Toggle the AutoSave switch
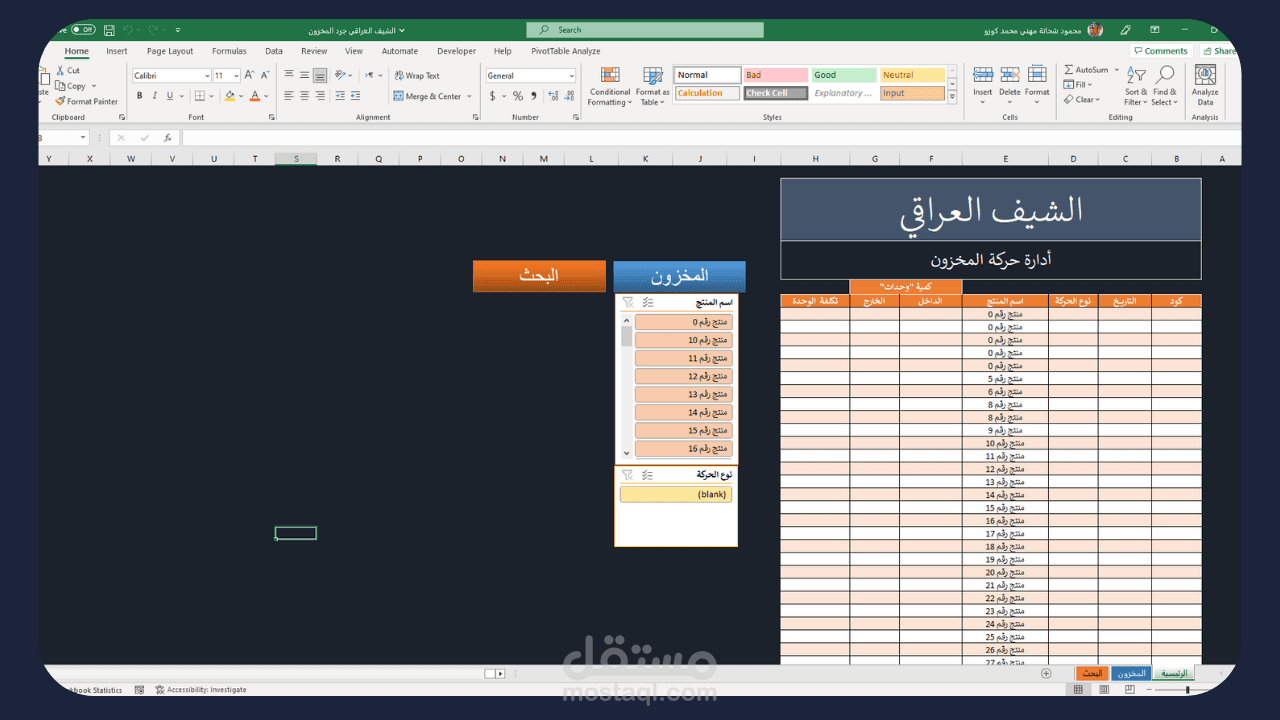This screenshot has height=720, width=1280. [x=84, y=30]
